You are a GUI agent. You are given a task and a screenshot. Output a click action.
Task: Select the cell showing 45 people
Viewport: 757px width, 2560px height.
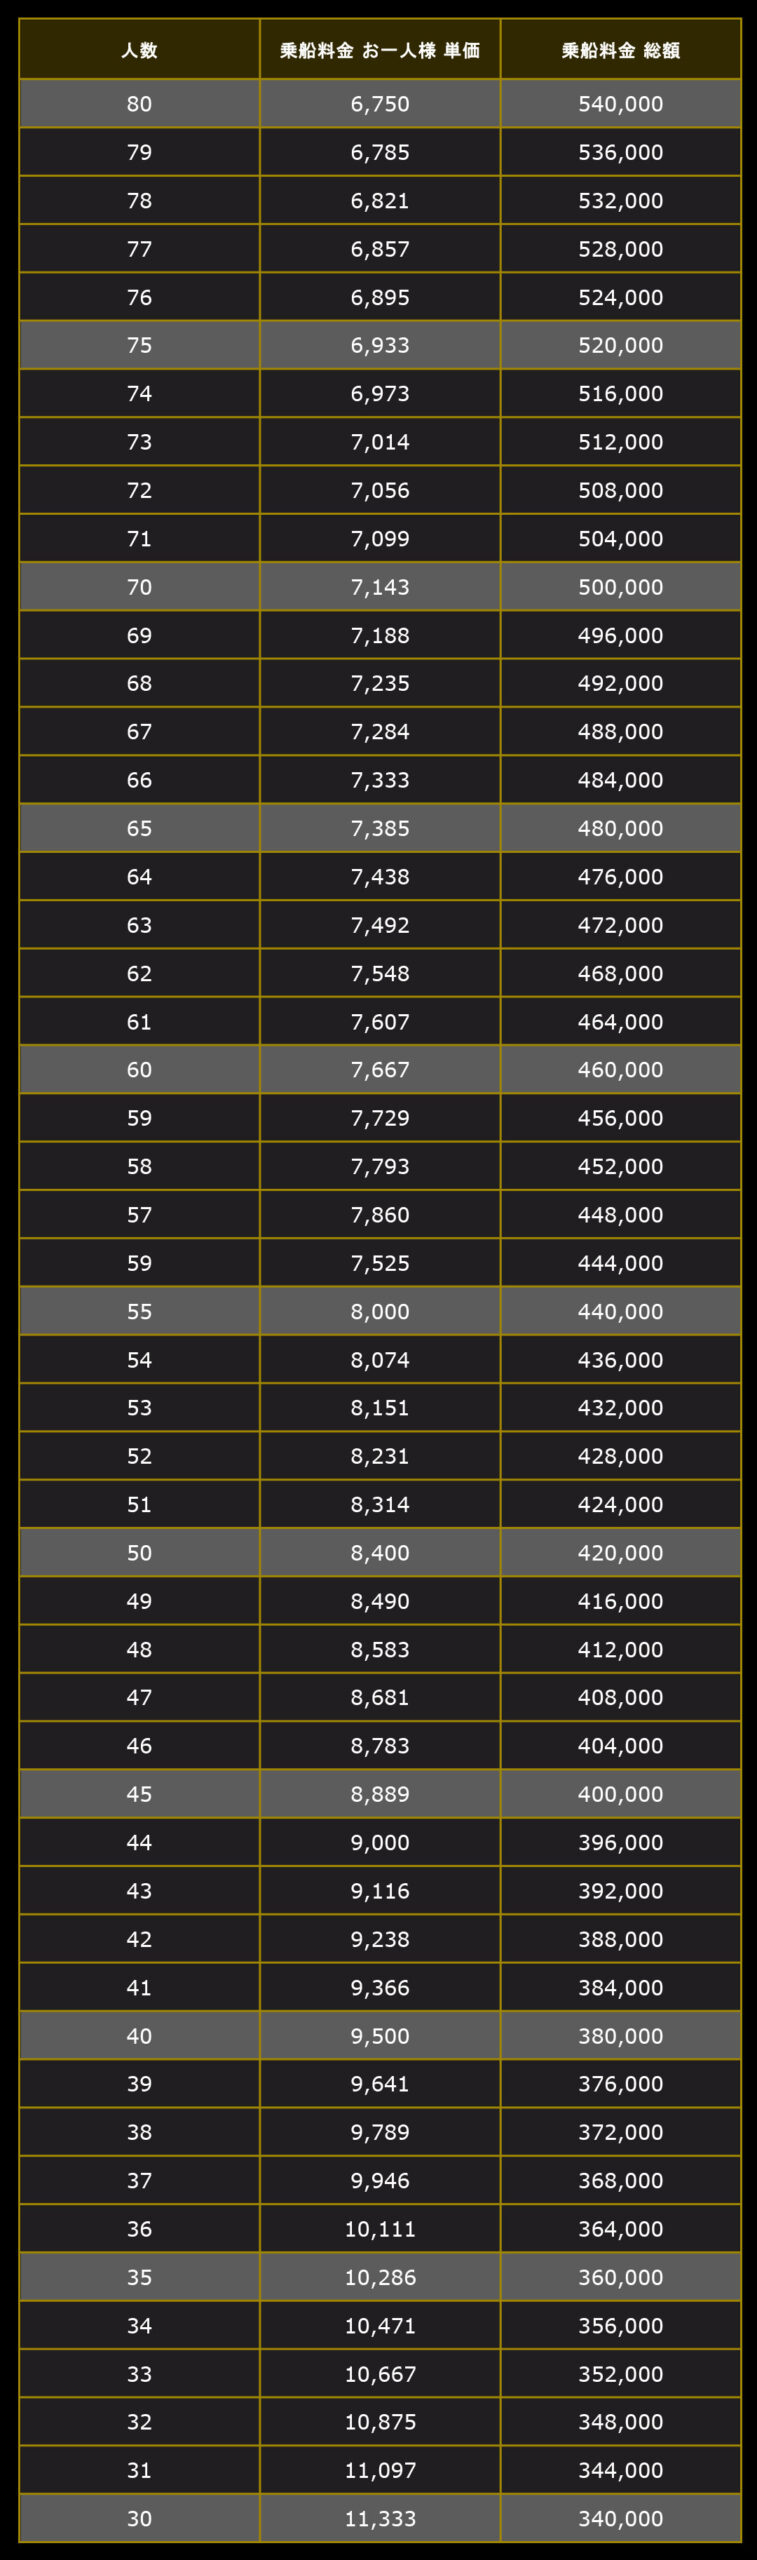139,1794
